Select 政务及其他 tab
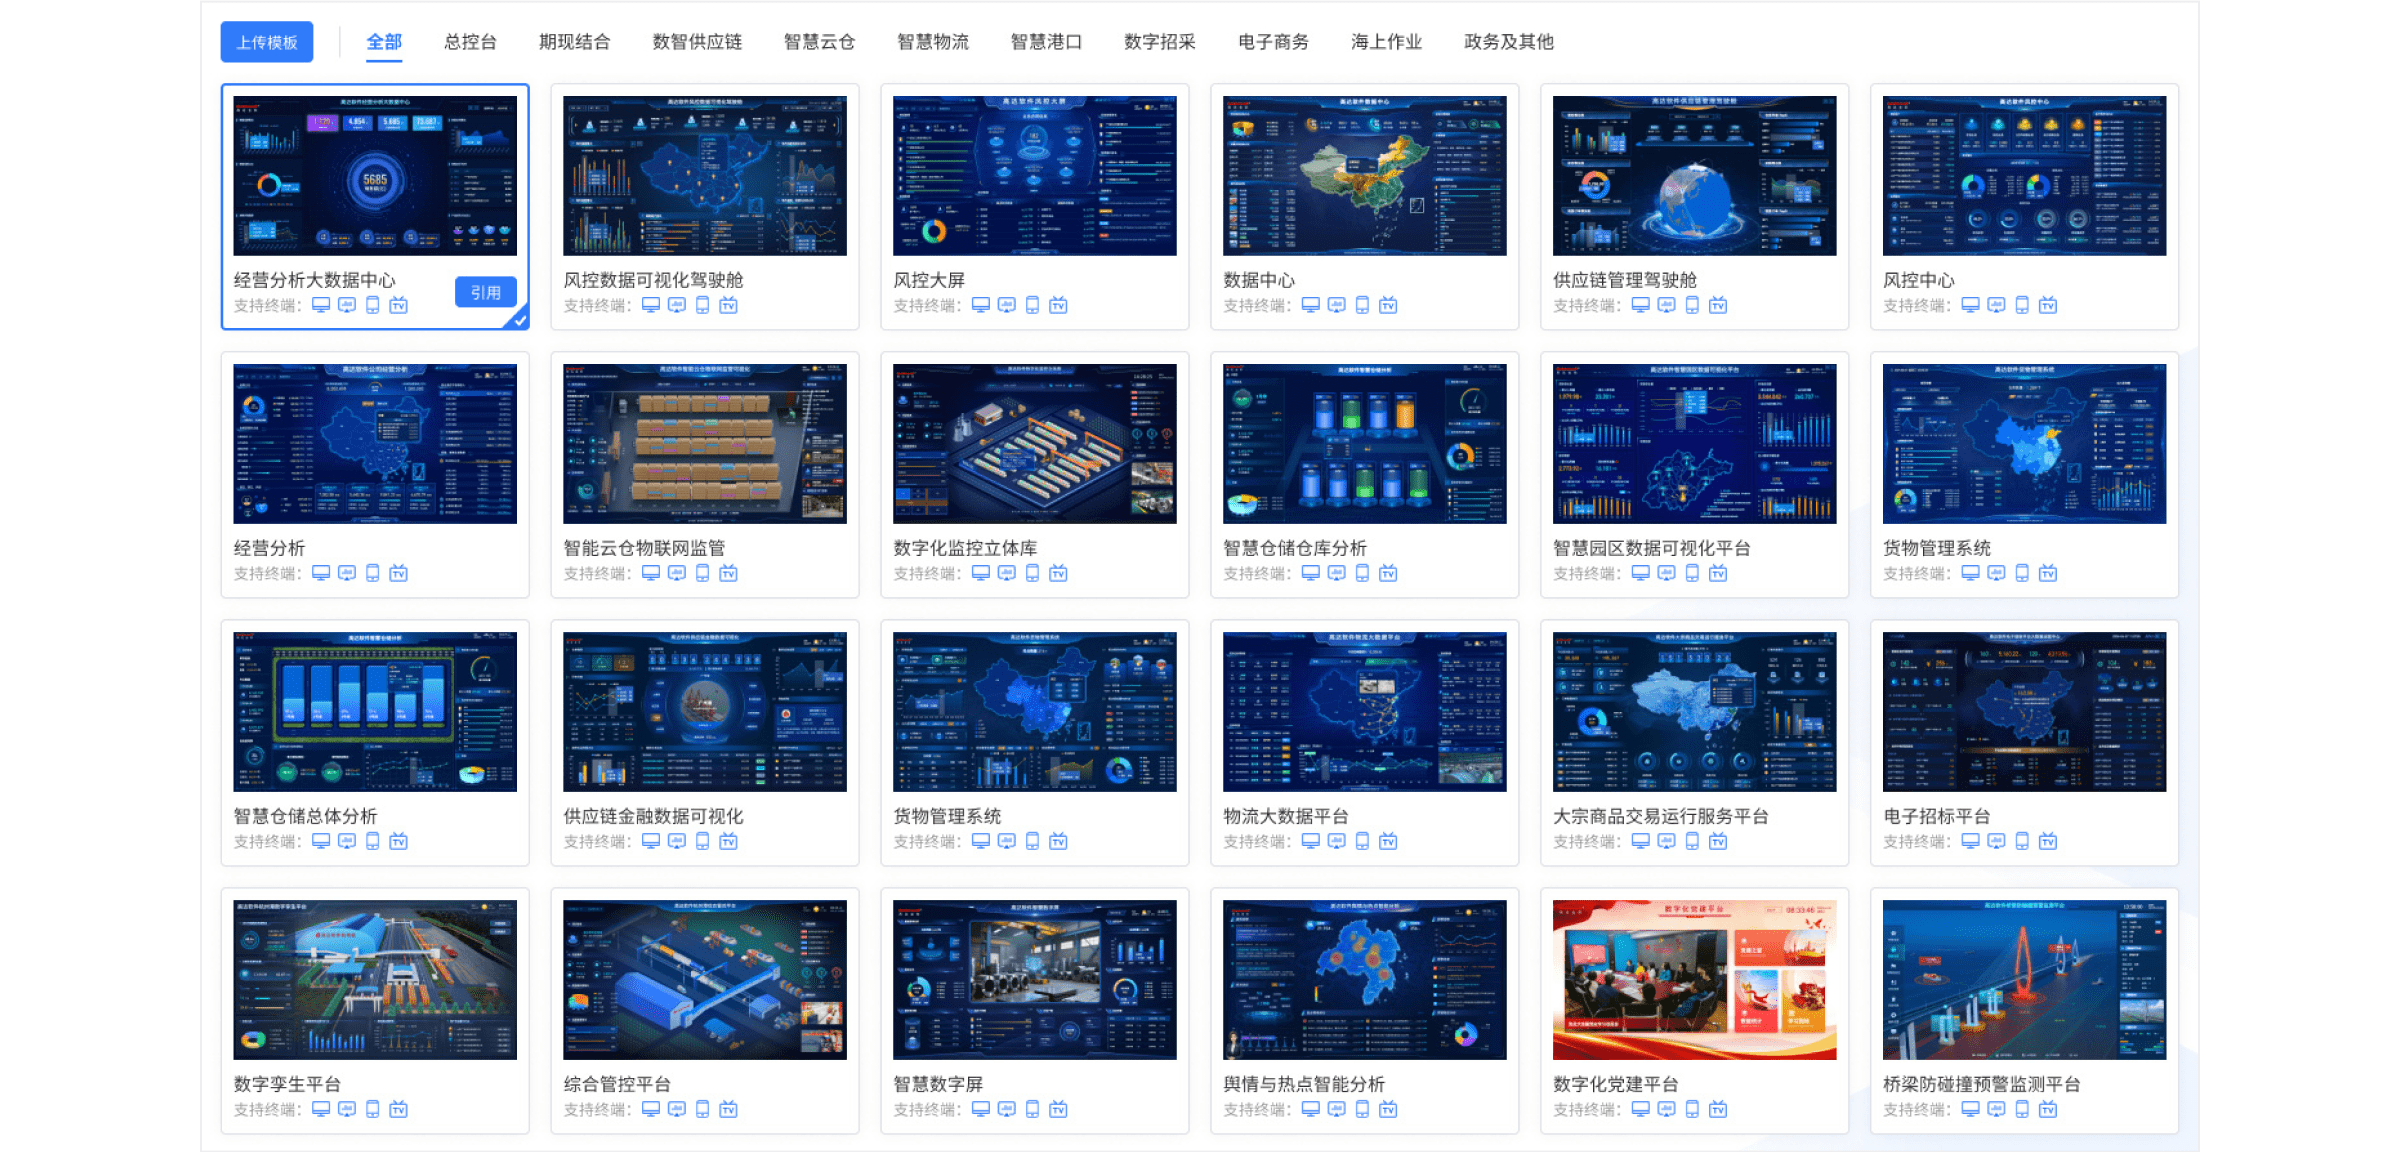This screenshot has width=2400, height=1152. [x=1508, y=42]
